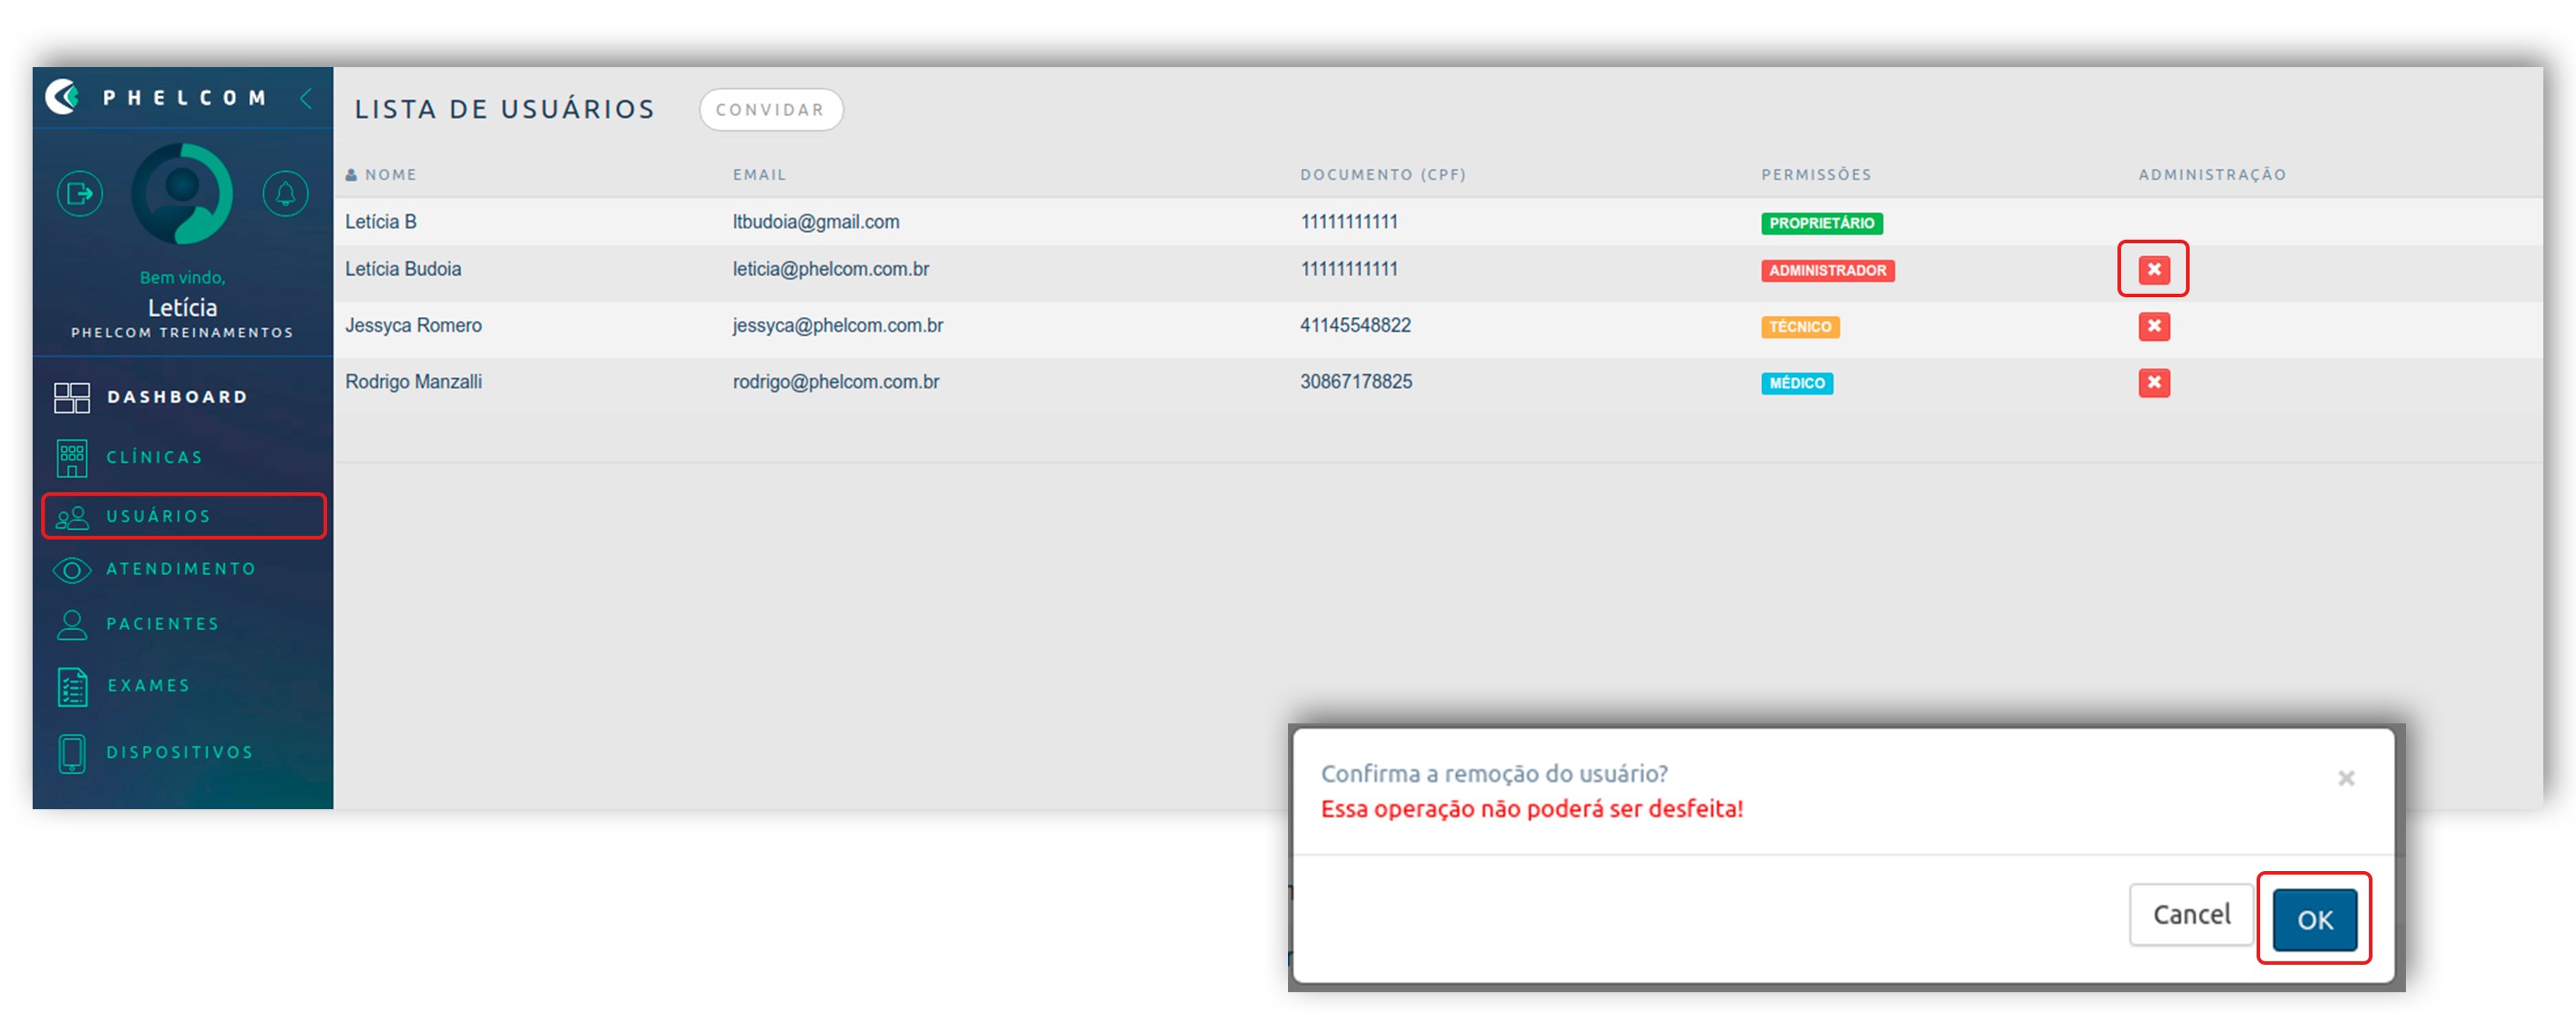Close the confirmation dialog with the X
This screenshot has width=2576, height=1012.
[x=2346, y=778]
